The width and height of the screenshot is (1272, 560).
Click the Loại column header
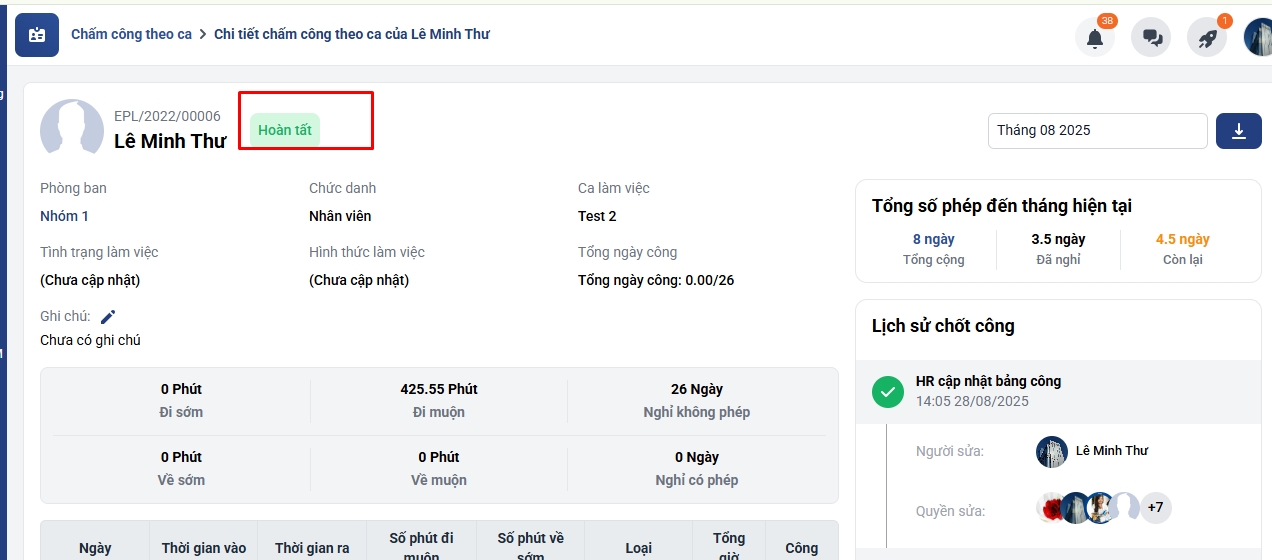pos(638,548)
